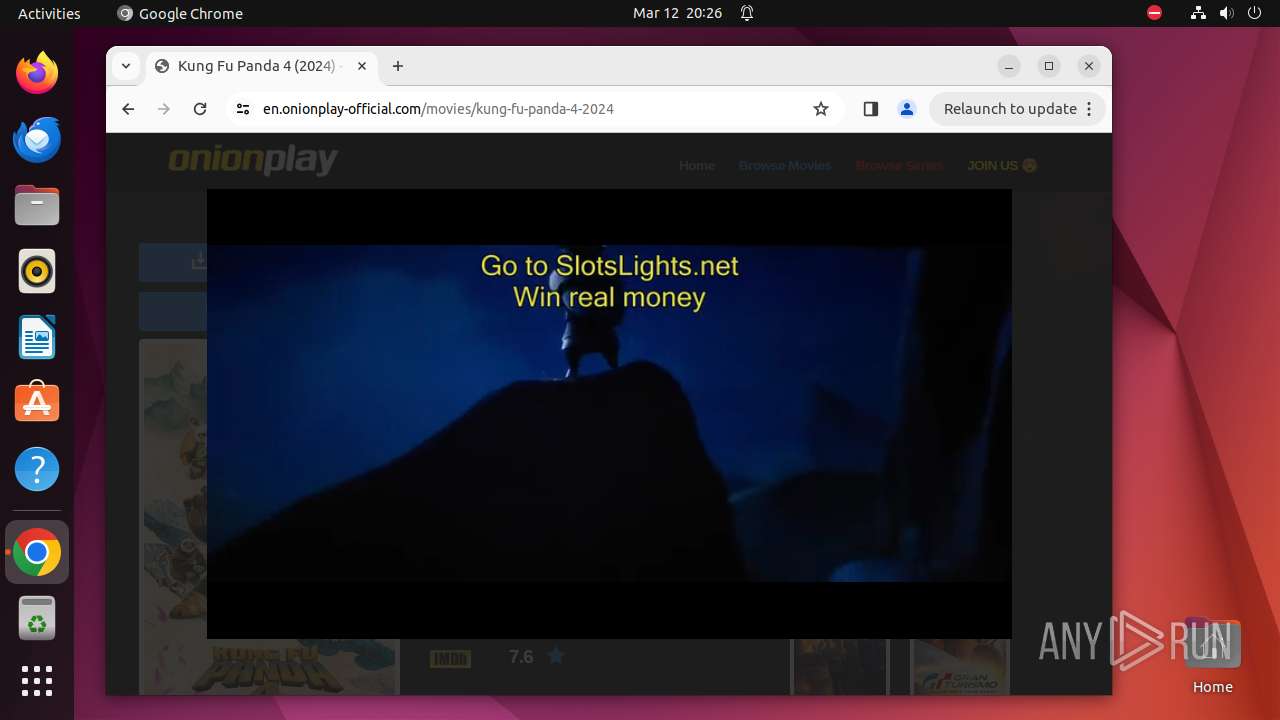The image size is (1280, 720).
Task: Open the Google Chrome app menu in top bar
Action: [180, 13]
